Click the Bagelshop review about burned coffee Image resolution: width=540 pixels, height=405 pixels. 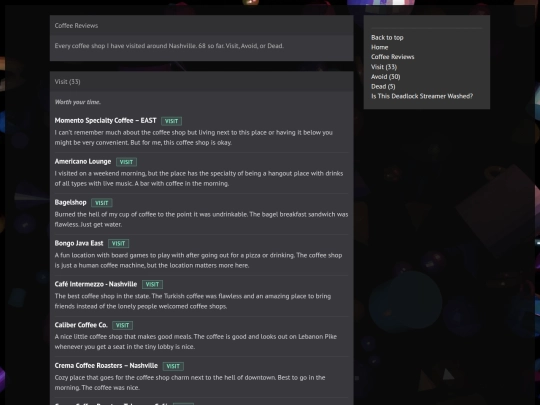tap(201, 219)
